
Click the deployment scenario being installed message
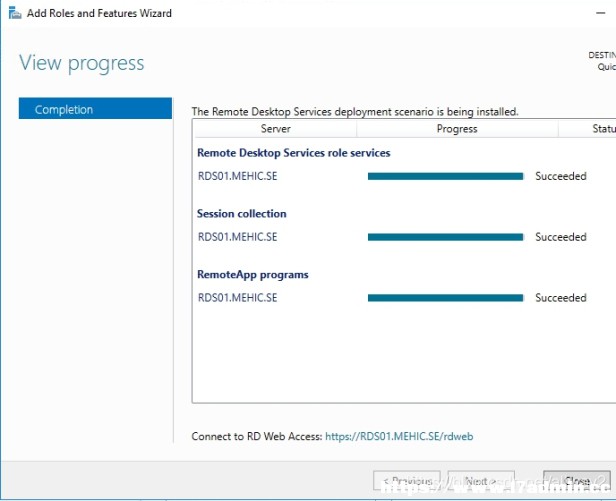355,112
